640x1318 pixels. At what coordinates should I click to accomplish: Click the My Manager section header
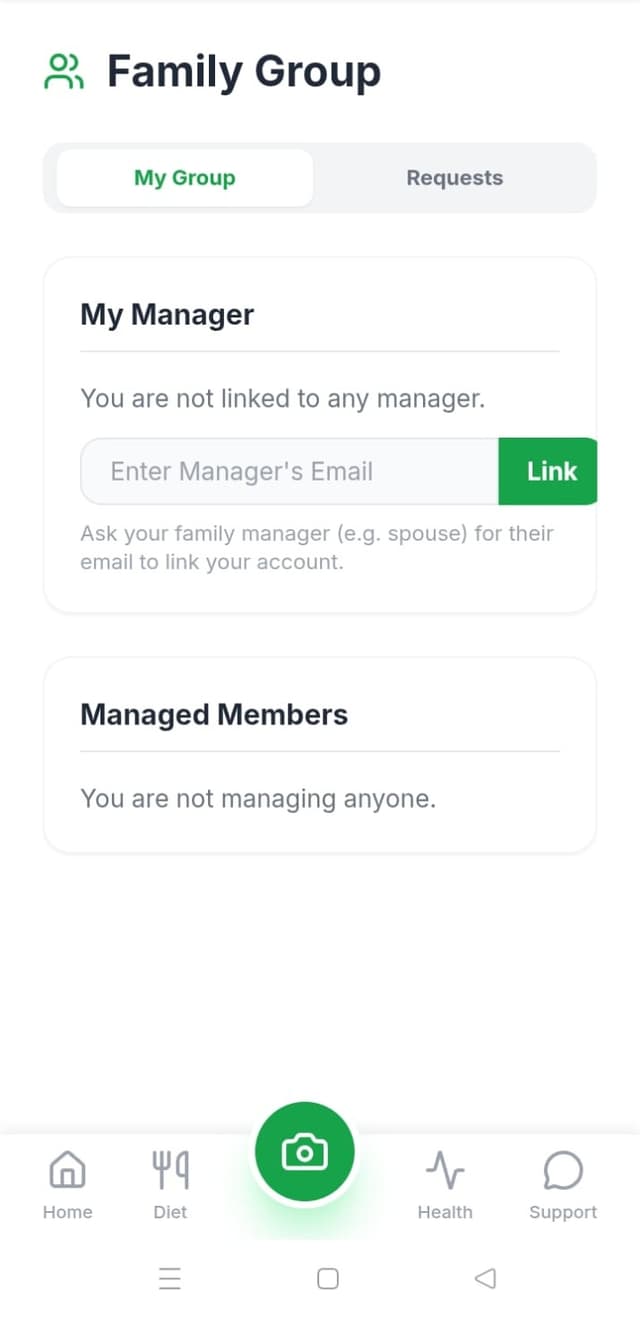(167, 314)
